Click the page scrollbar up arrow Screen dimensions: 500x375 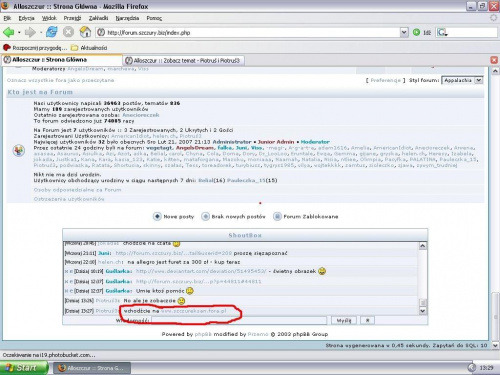(x=495, y=71)
